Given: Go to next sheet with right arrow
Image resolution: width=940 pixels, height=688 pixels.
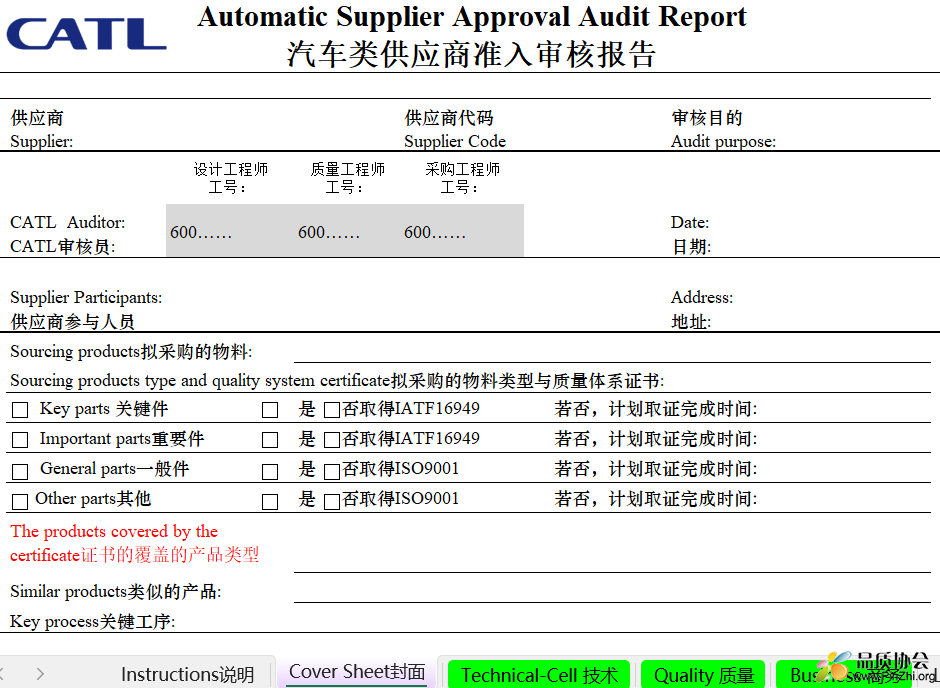Looking at the screenshot, I should coord(40,674).
